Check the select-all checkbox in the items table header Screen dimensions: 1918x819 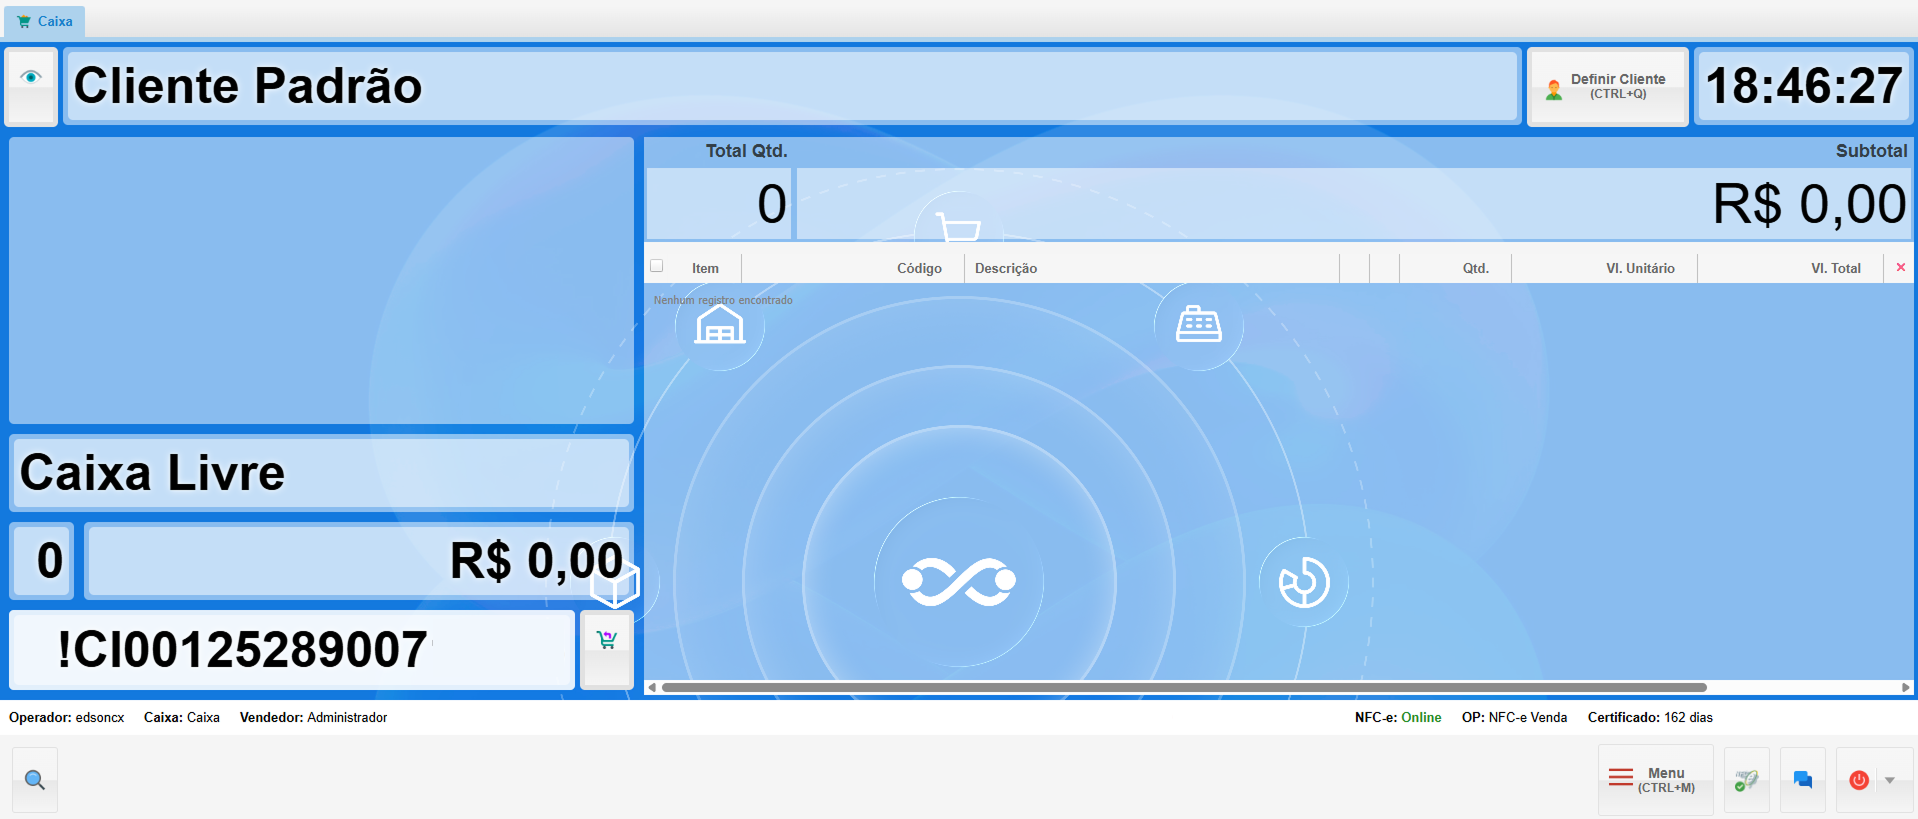pyautogui.click(x=657, y=266)
